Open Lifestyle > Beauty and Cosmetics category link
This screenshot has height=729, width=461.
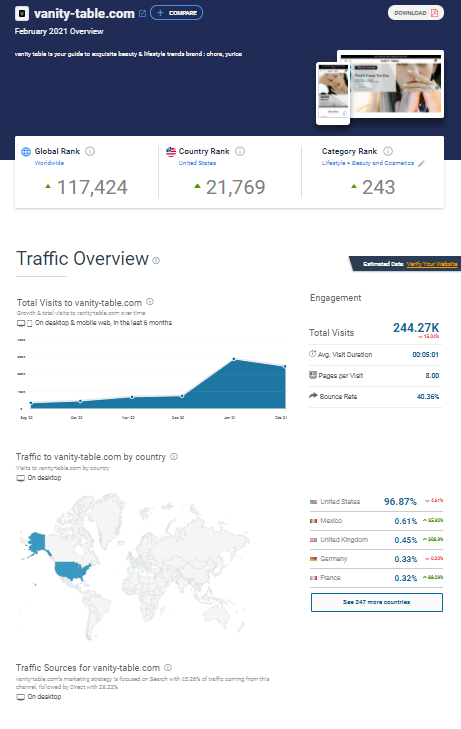[368, 163]
